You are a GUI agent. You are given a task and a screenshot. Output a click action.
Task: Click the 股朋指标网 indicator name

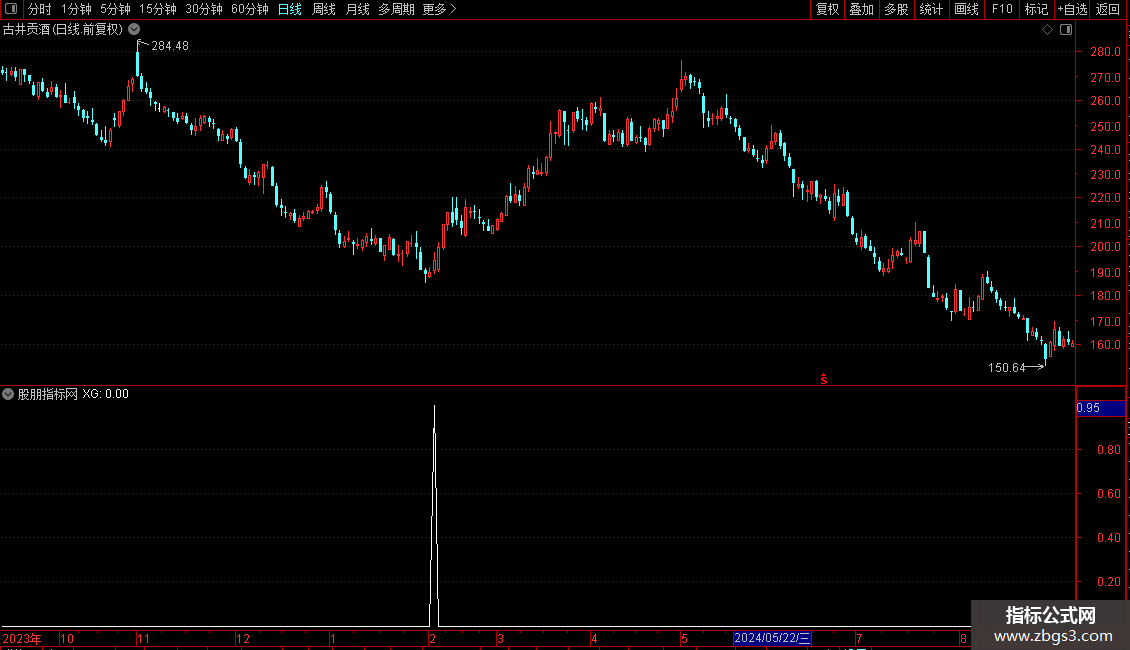pyautogui.click(x=48, y=394)
